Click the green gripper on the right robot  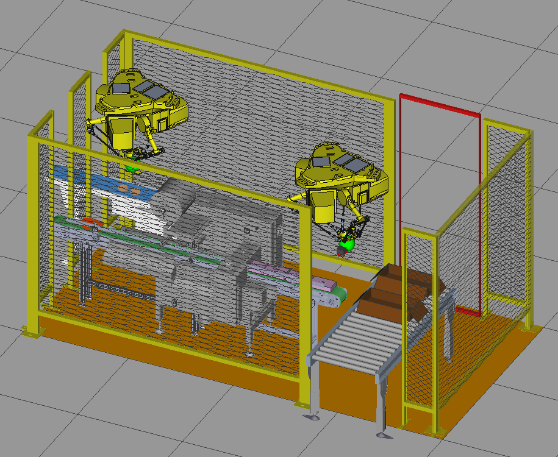346,245
